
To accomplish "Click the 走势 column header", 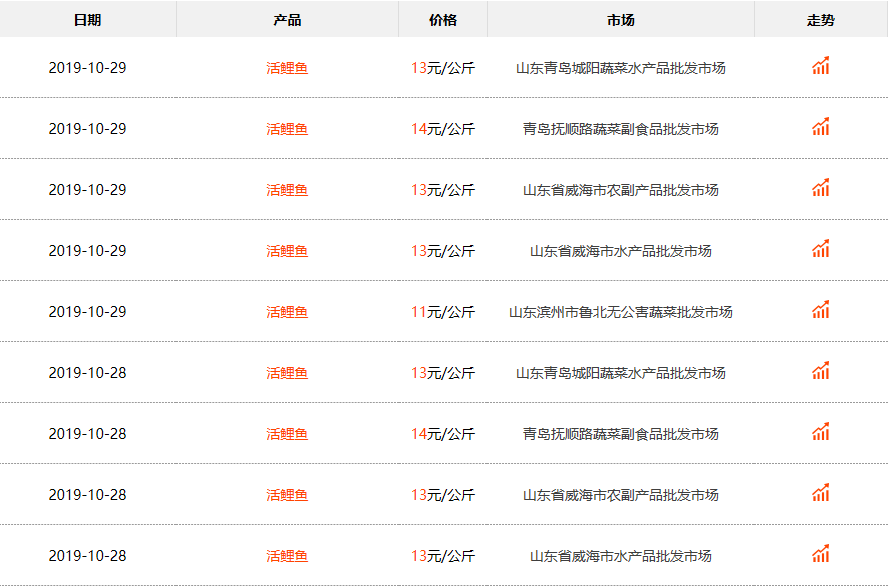I will tap(820, 20).
